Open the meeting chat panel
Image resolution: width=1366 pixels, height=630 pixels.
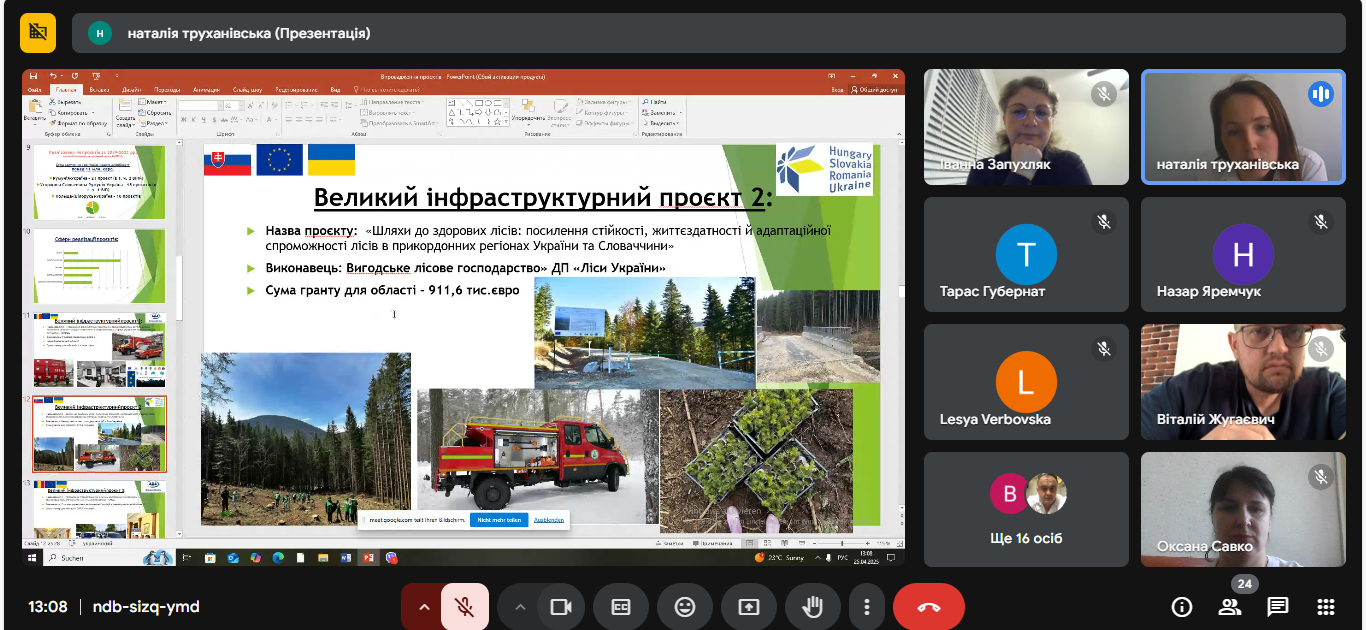(x=1278, y=607)
